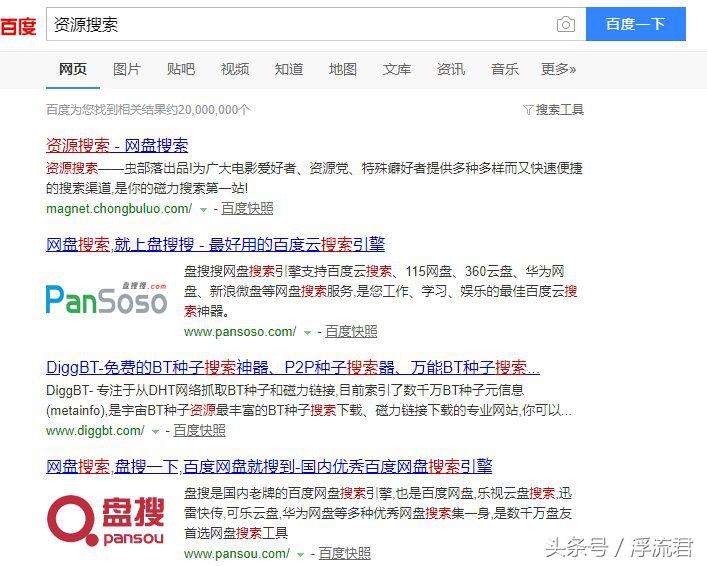Click the www.diggbt.com URL
The image size is (707, 566).
[96, 431]
